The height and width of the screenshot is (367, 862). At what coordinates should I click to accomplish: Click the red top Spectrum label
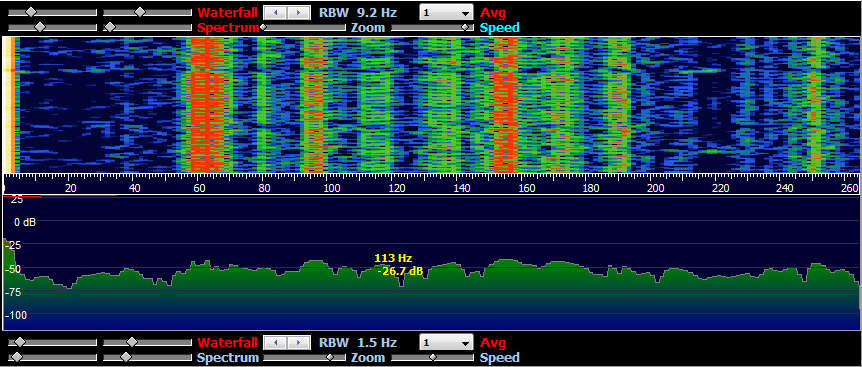tap(228, 27)
